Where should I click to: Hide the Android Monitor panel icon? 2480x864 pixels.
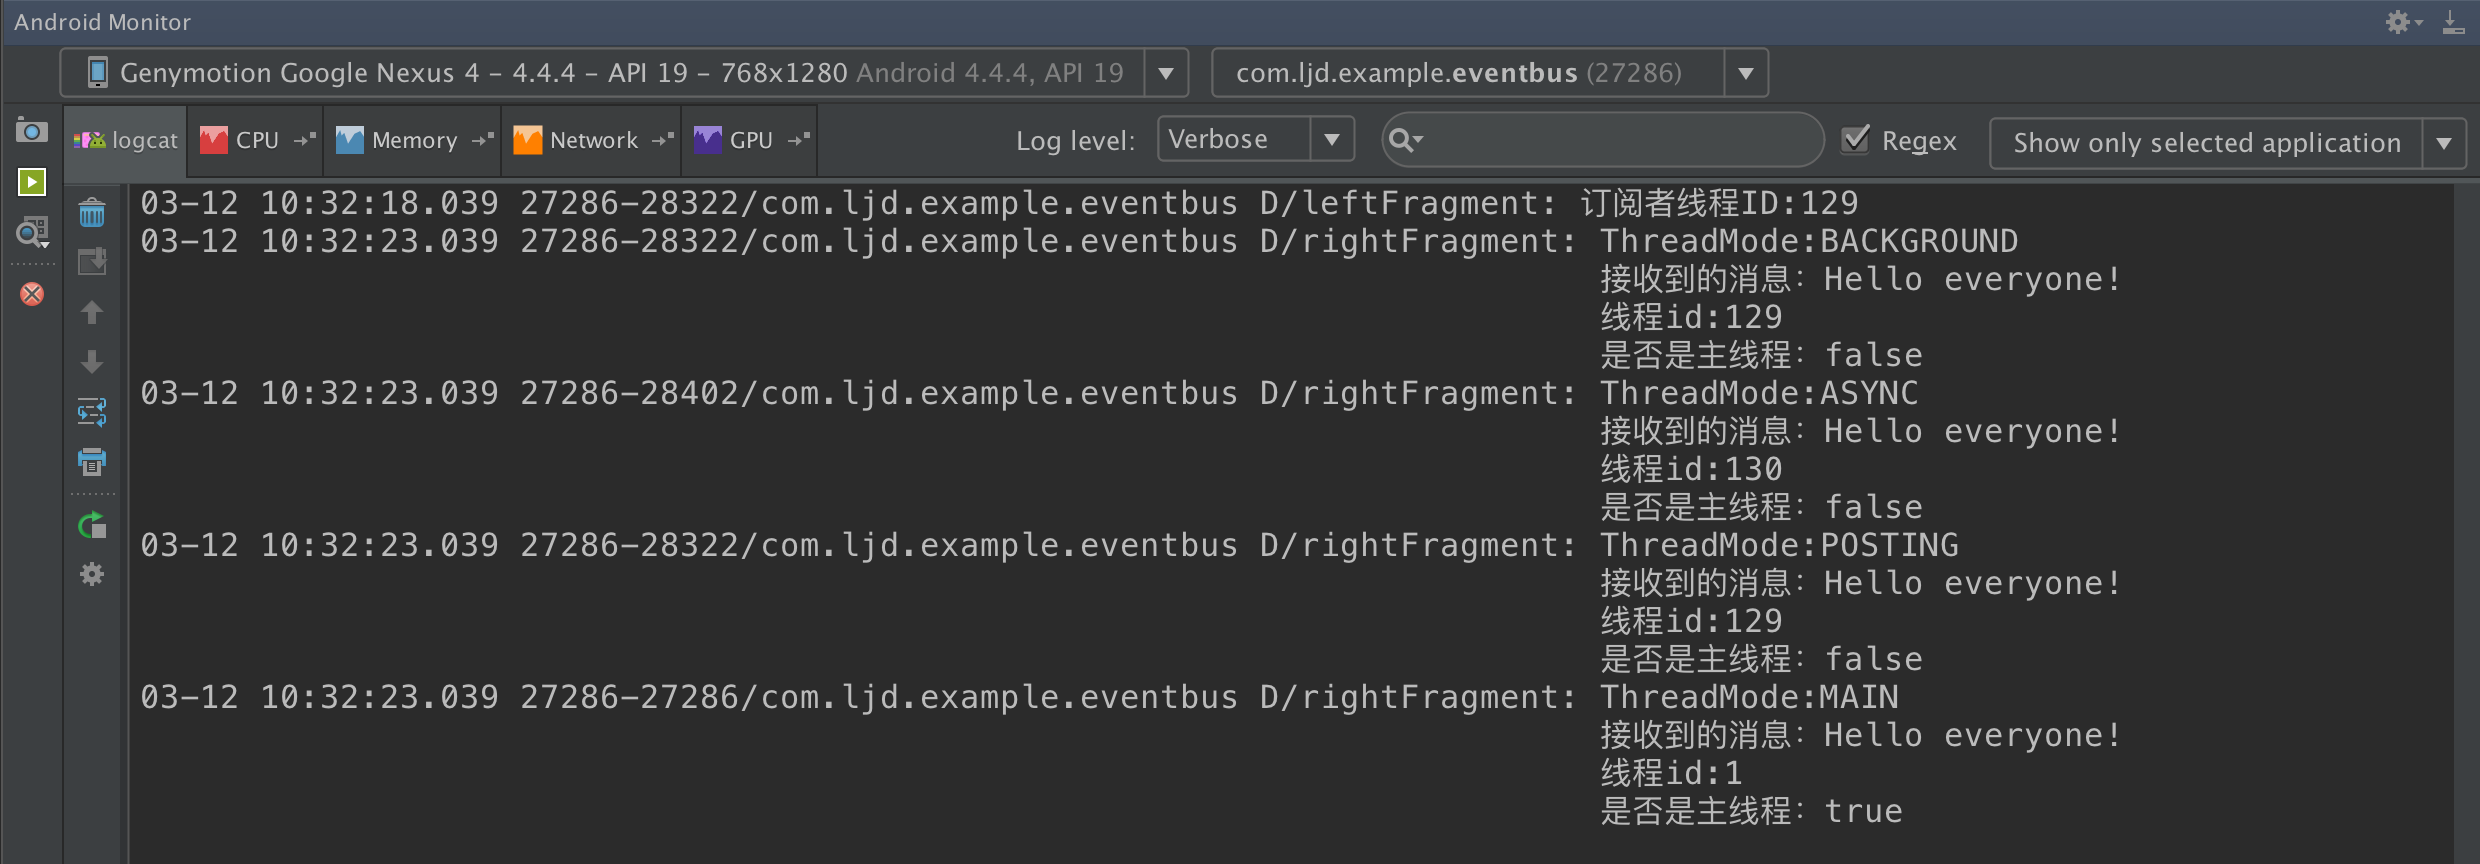point(2453,22)
